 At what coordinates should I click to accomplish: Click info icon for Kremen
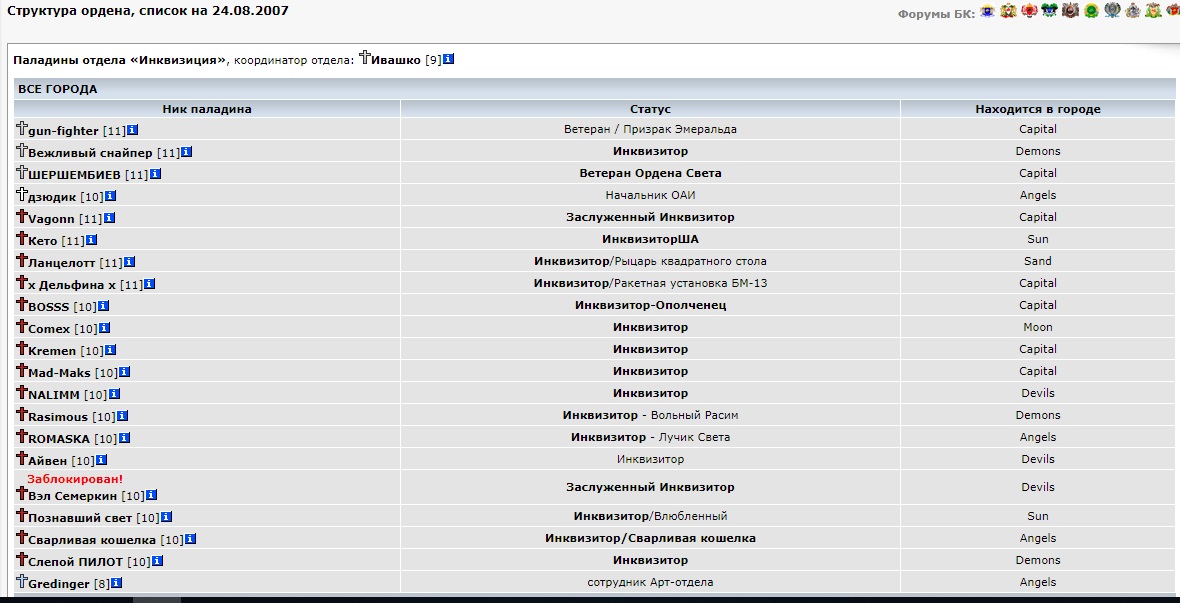coord(111,350)
